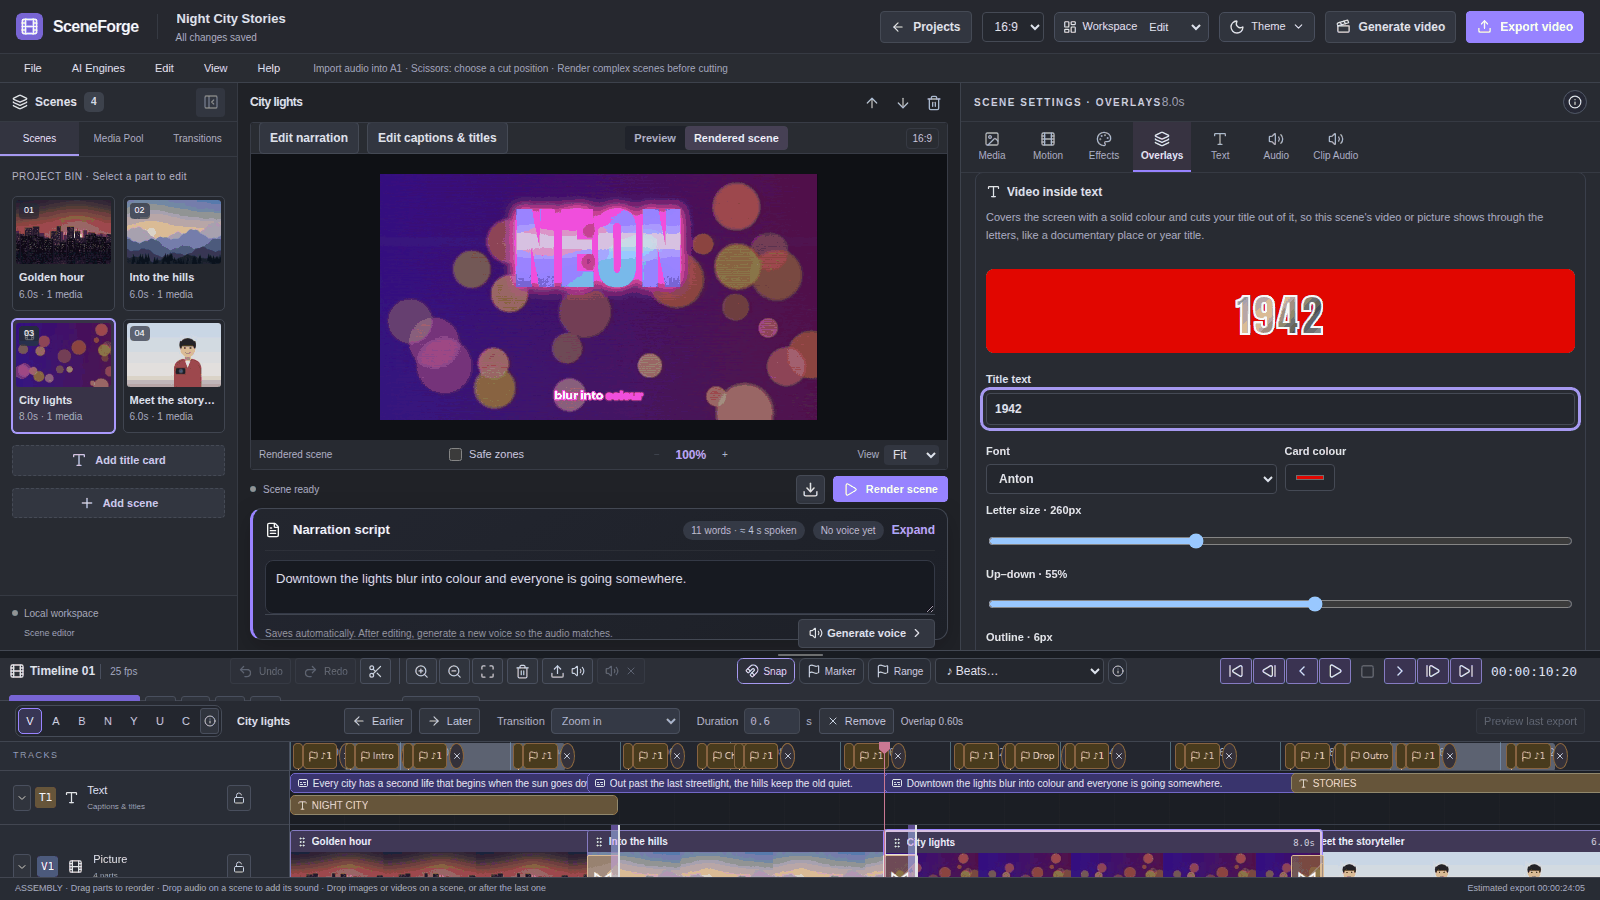Viewport: 1600px width, 900px height.
Task: Toggle lock on the Picture track
Action: click(239, 866)
